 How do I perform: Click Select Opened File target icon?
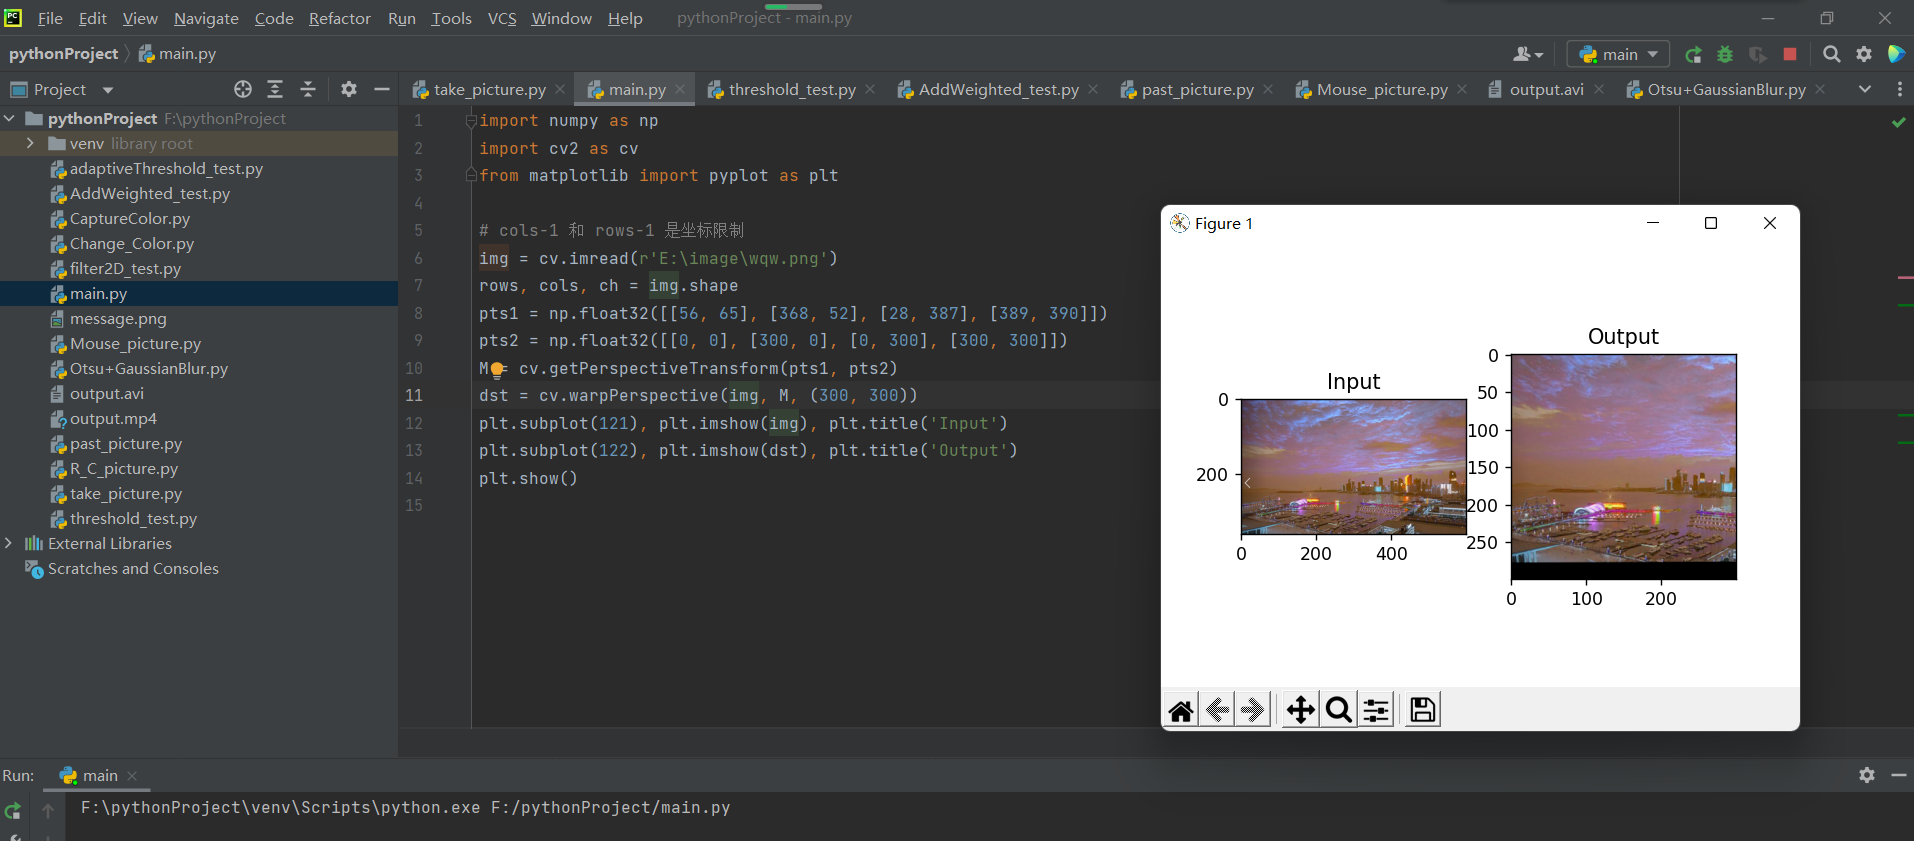pyautogui.click(x=243, y=89)
